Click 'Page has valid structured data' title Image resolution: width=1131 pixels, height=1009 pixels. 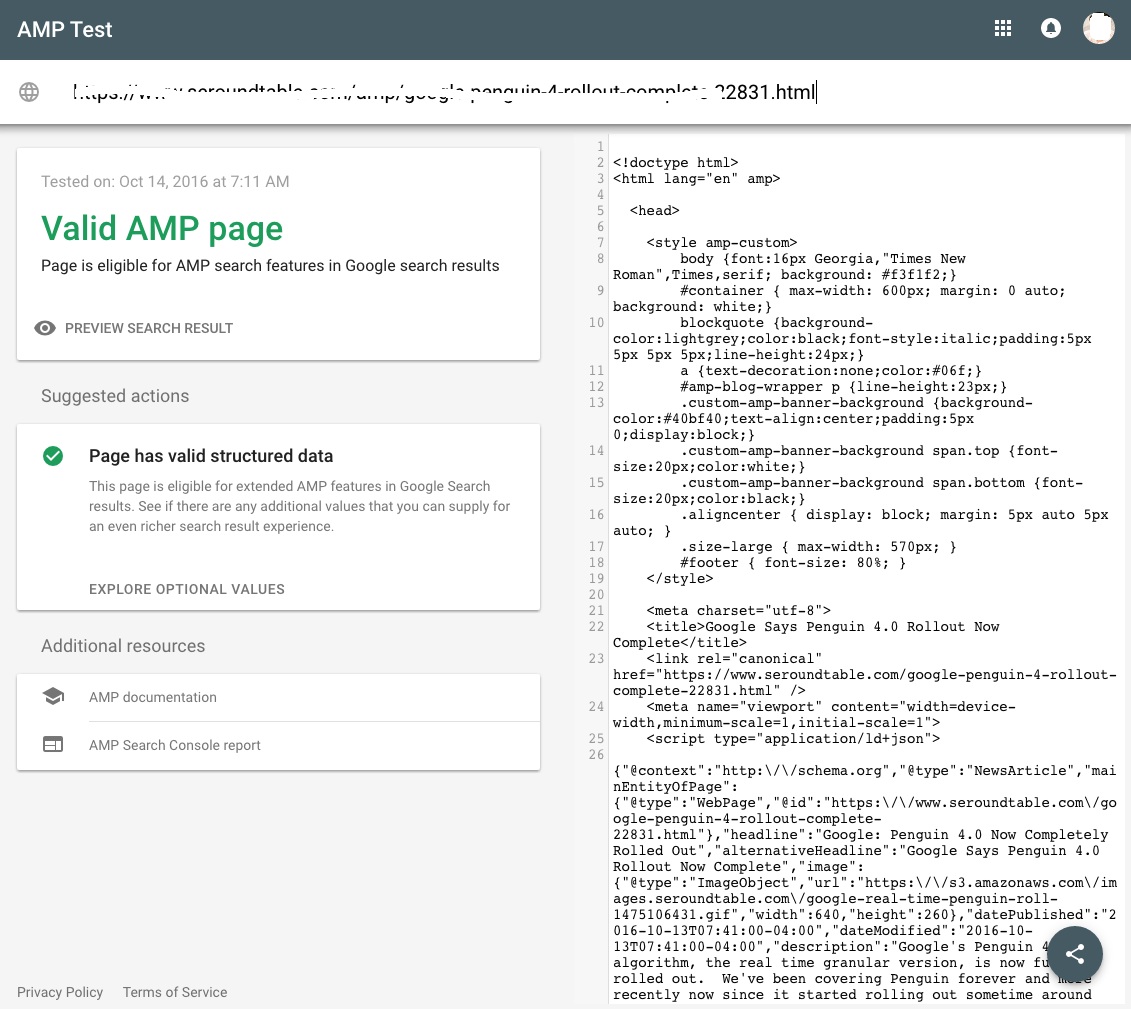[211, 456]
